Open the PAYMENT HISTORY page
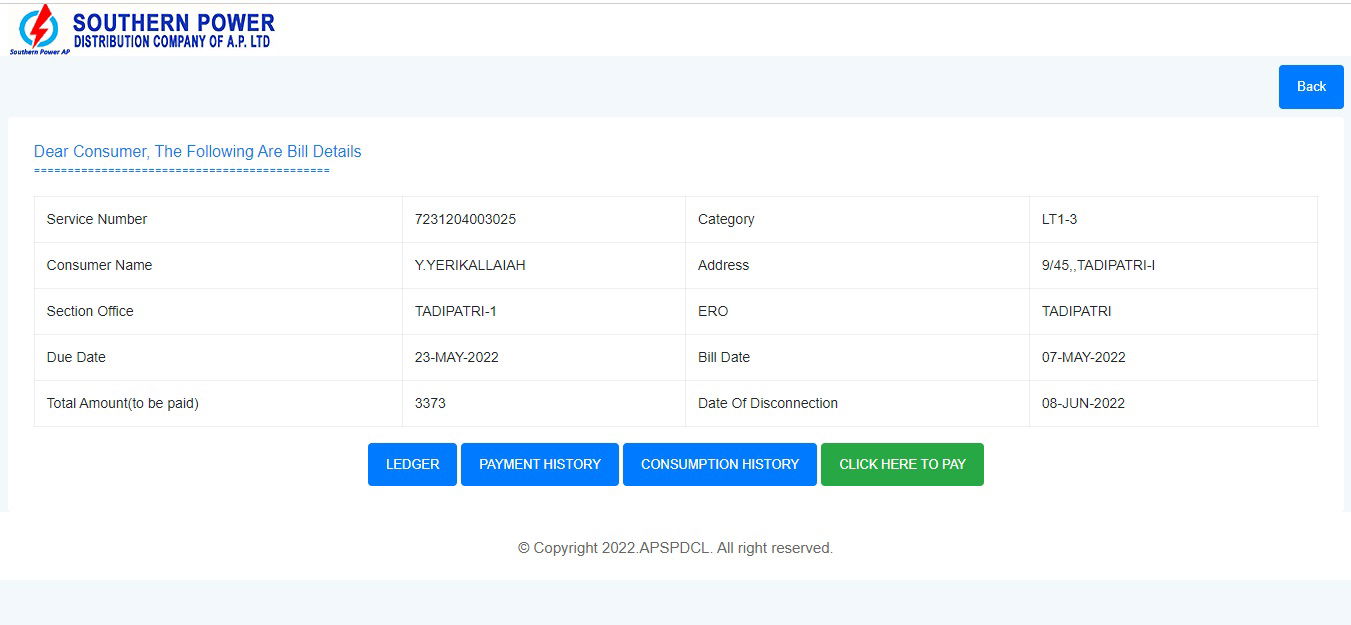 click(x=539, y=463)
